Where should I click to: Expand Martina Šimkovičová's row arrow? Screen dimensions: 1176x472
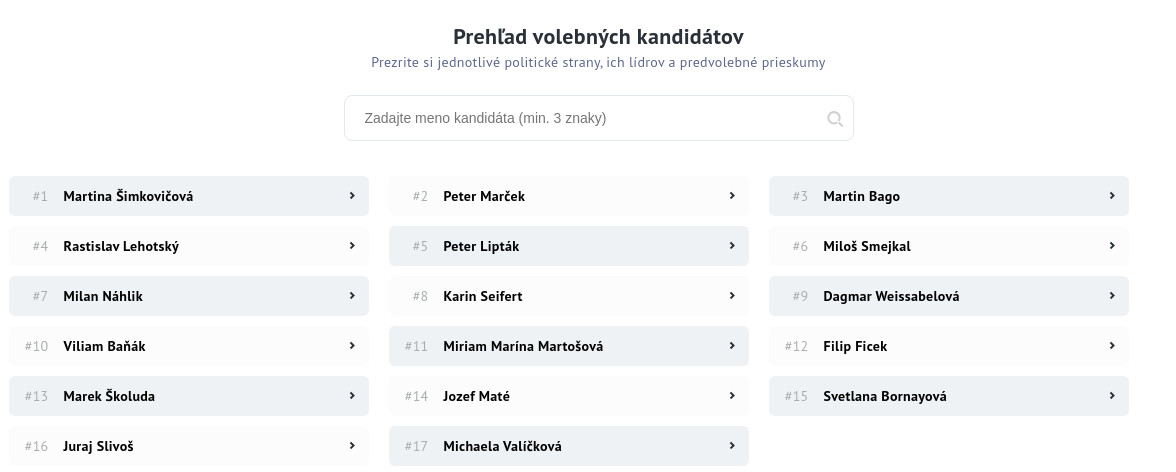pyautogui.click(x=352, y=196)
